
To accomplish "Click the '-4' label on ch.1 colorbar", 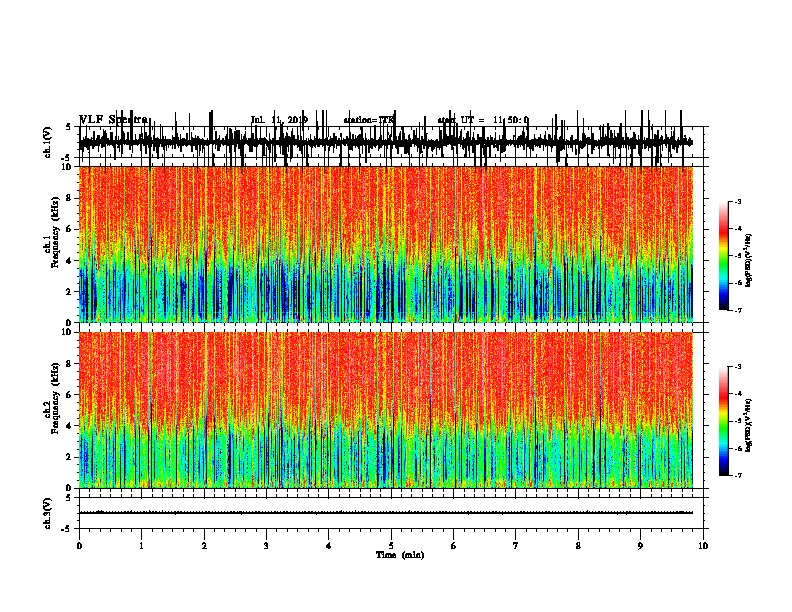I will pyautogui.click(x=737, y=229).
